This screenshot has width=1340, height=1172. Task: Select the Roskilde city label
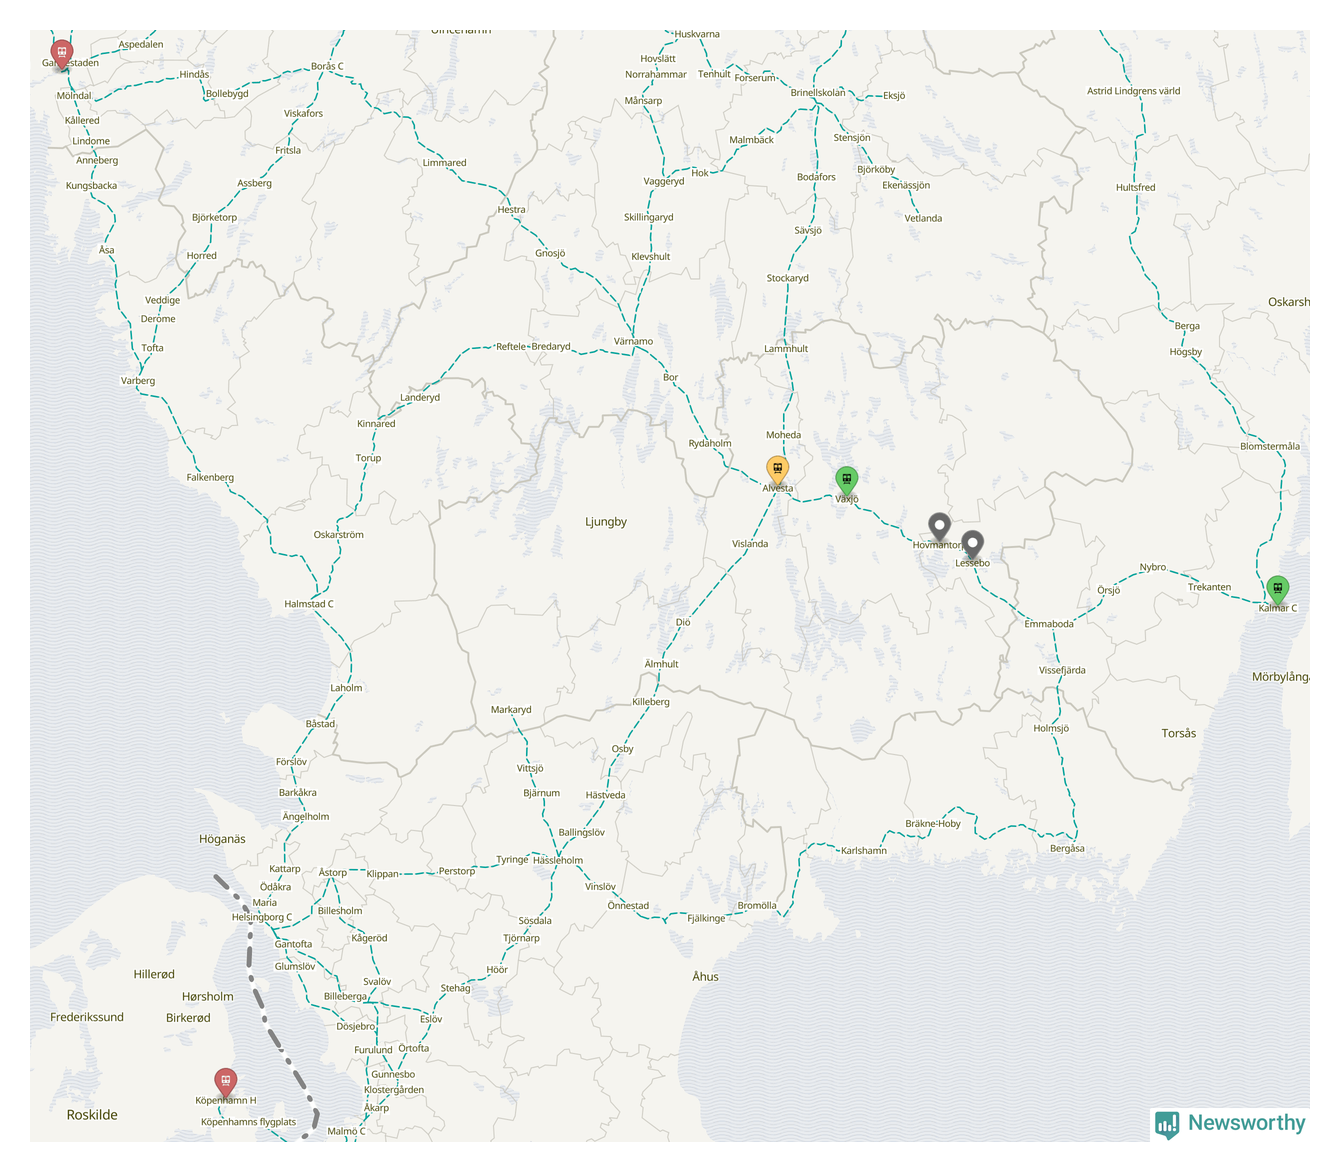(92, 1115)
